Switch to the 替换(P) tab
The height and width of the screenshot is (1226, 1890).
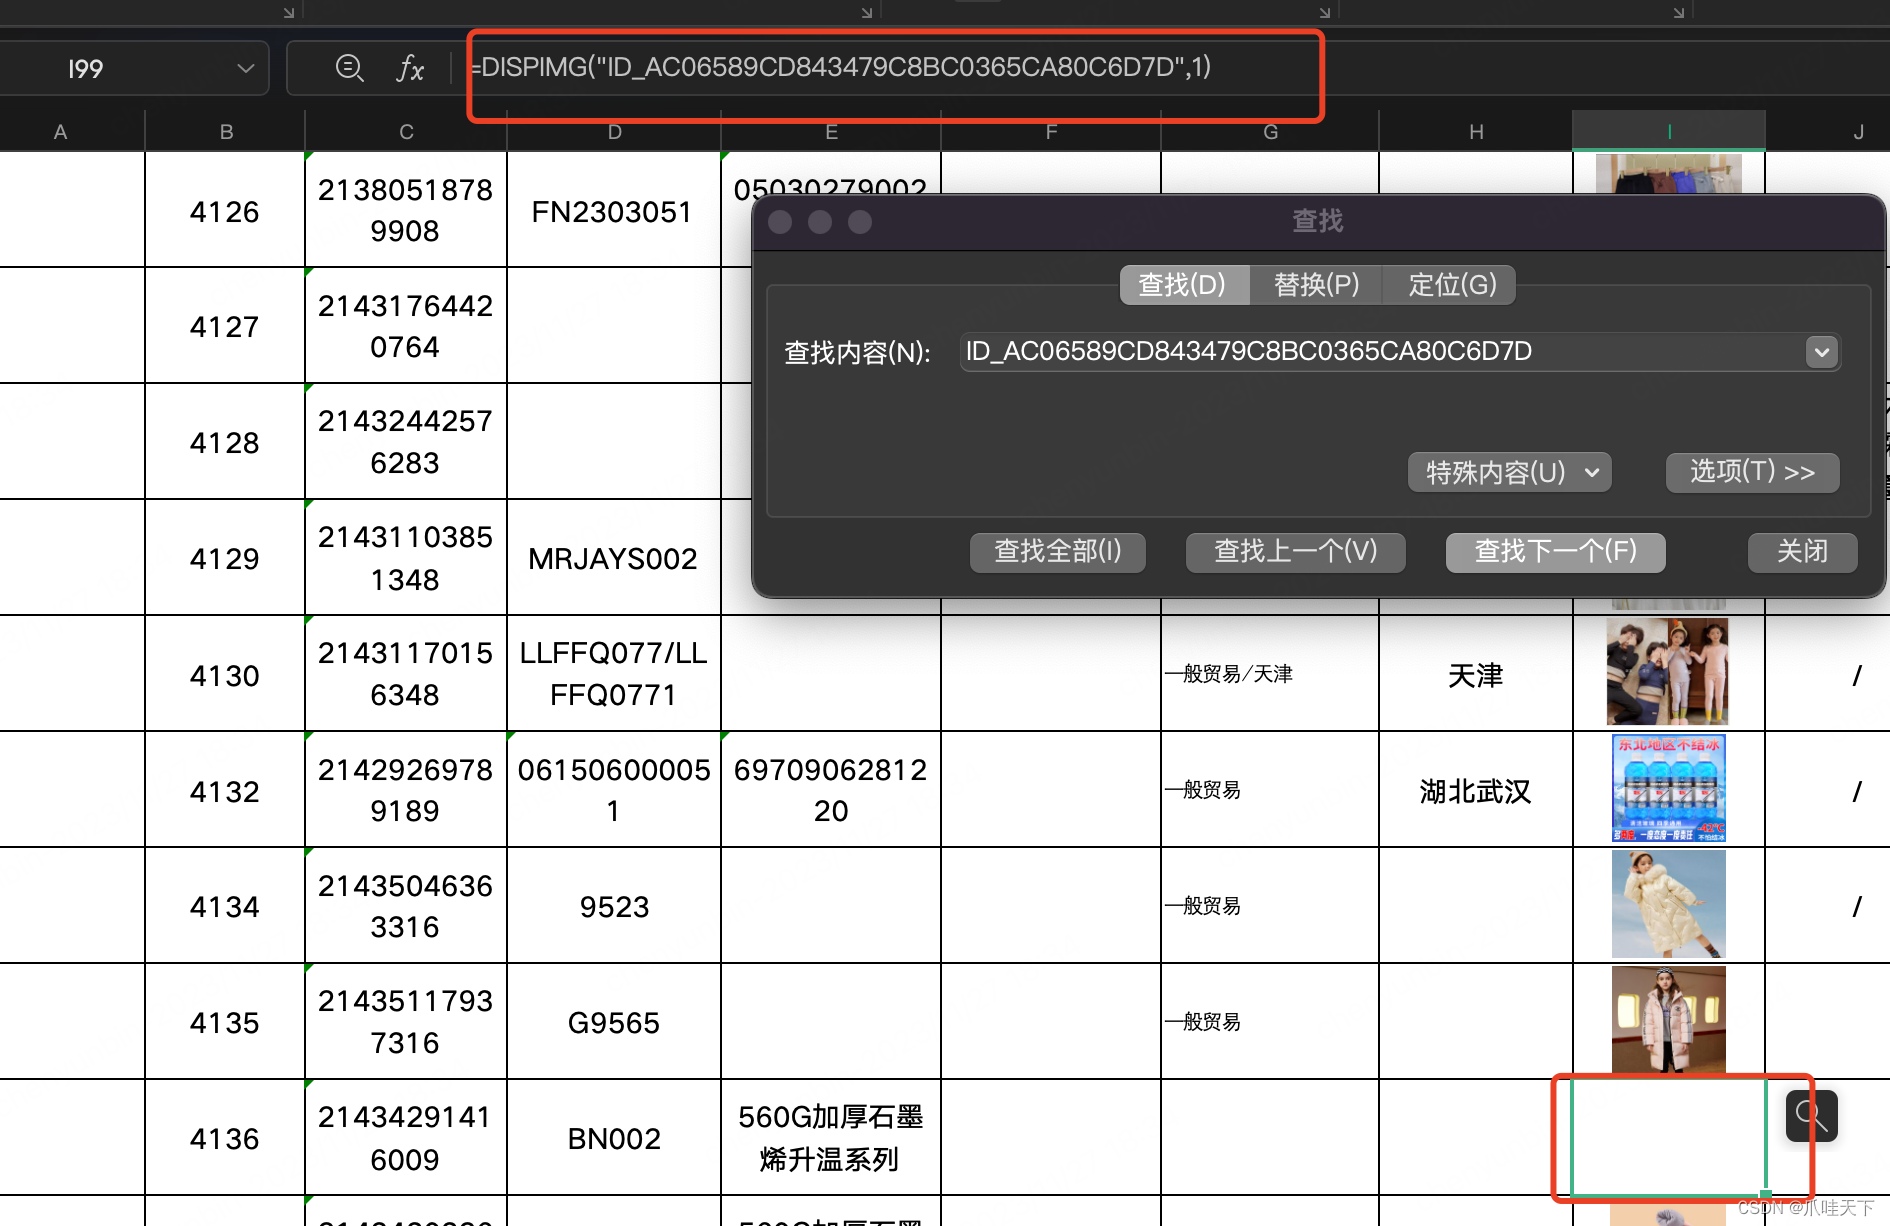pos(1316,284)
